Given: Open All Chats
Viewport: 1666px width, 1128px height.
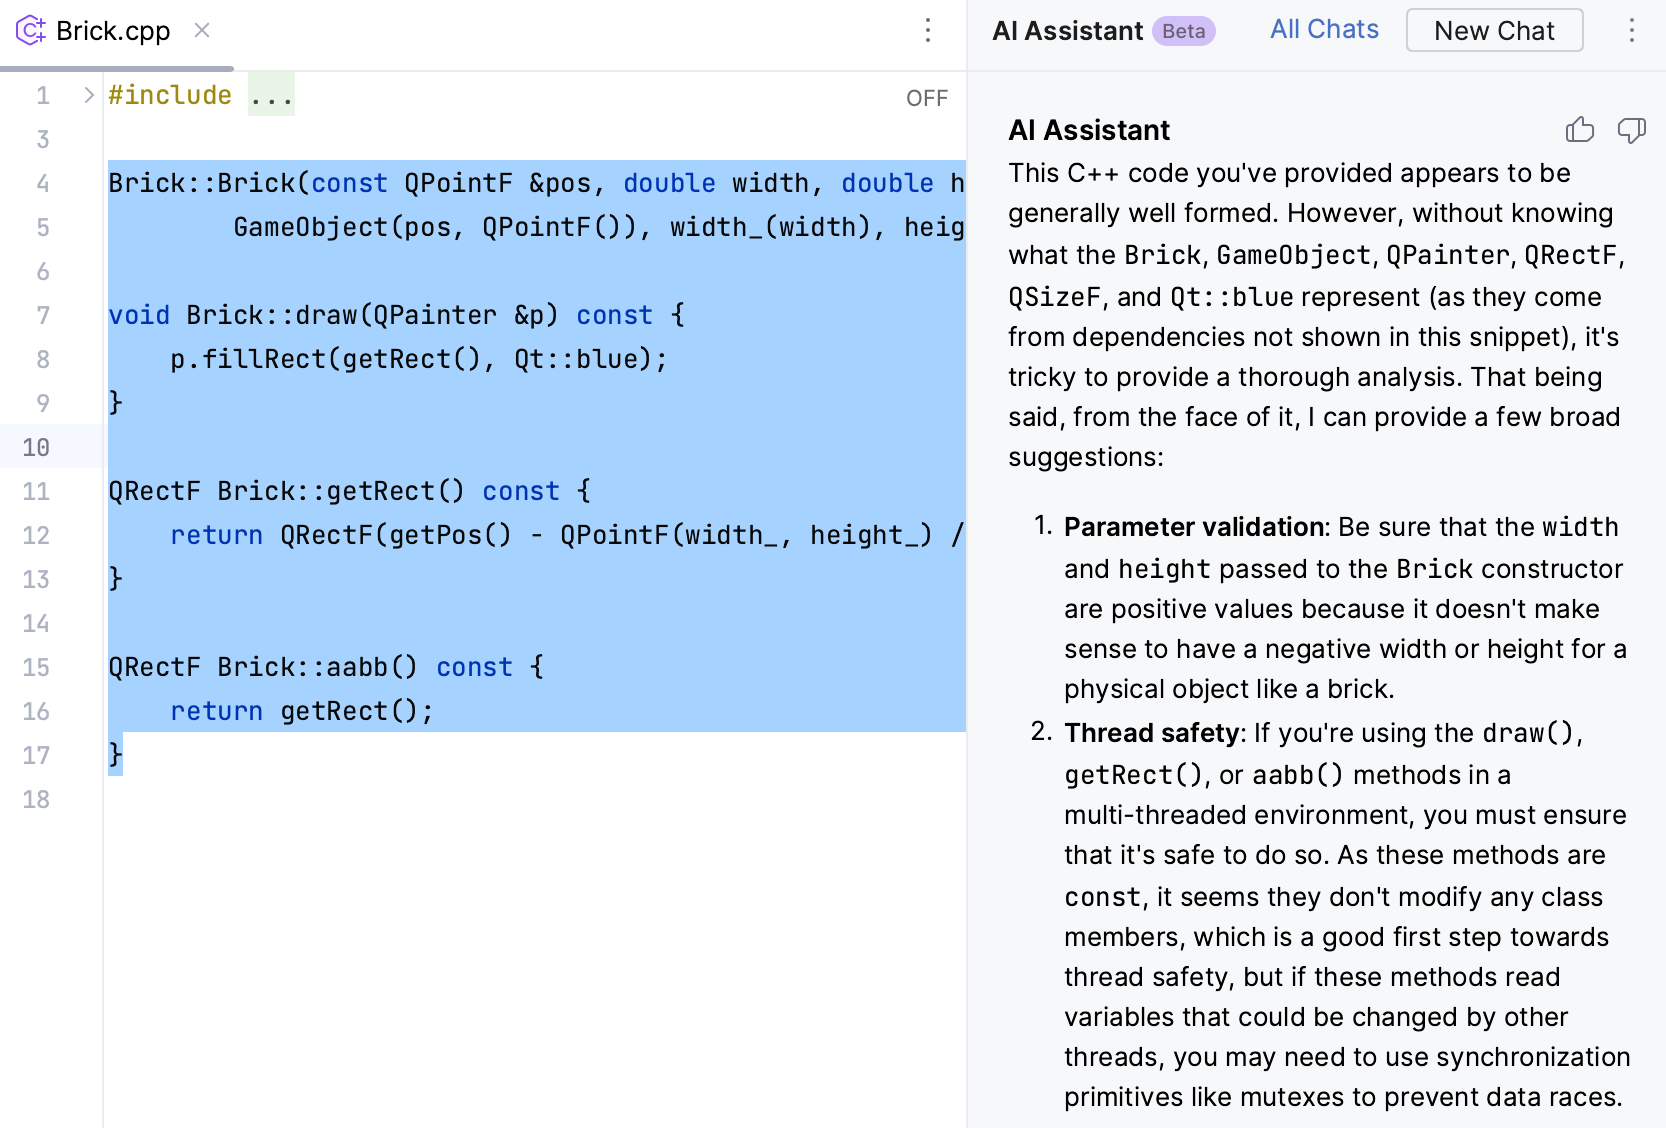Looking at the screenshot, I should coord(1323,29).
